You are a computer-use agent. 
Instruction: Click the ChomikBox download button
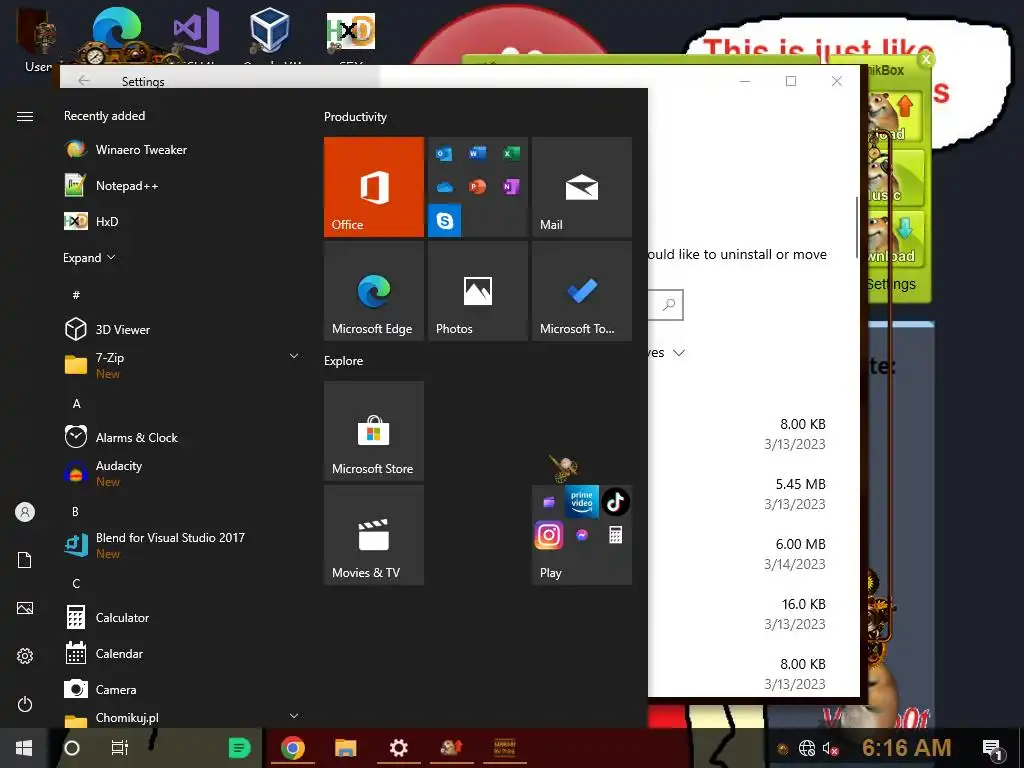click(x=897, y=240)
